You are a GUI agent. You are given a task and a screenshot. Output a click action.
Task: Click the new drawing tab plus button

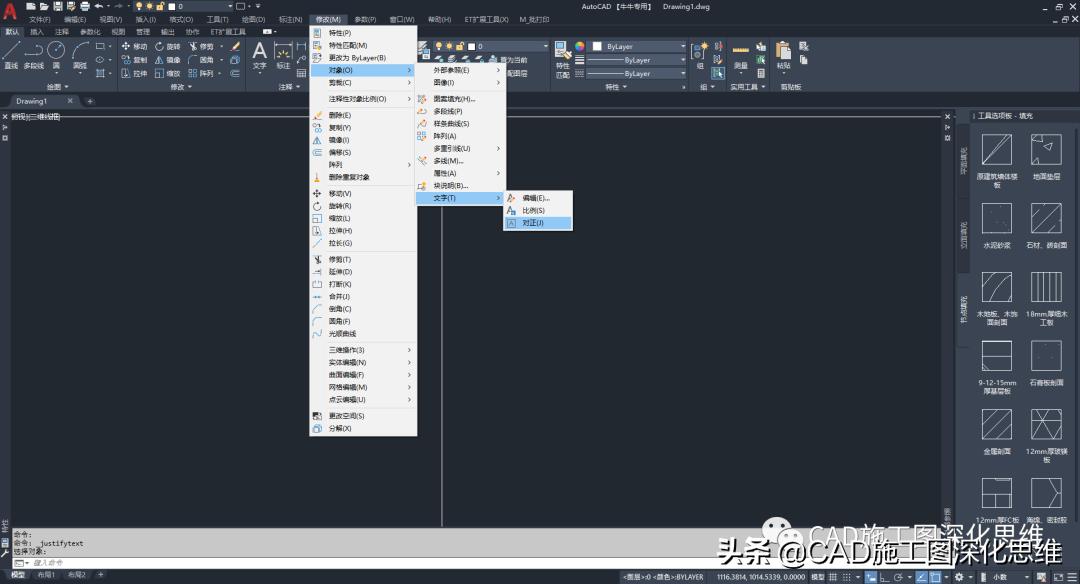[x=90, y=101]
